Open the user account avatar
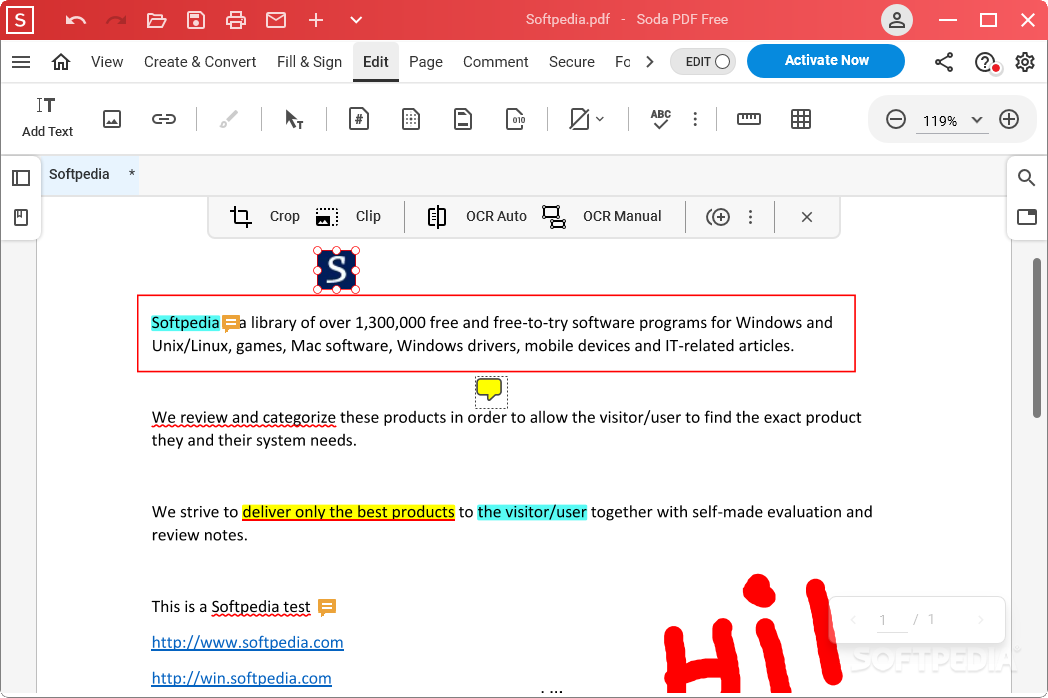This screenshot has width=1048, height=698. [x=896, y=20]
